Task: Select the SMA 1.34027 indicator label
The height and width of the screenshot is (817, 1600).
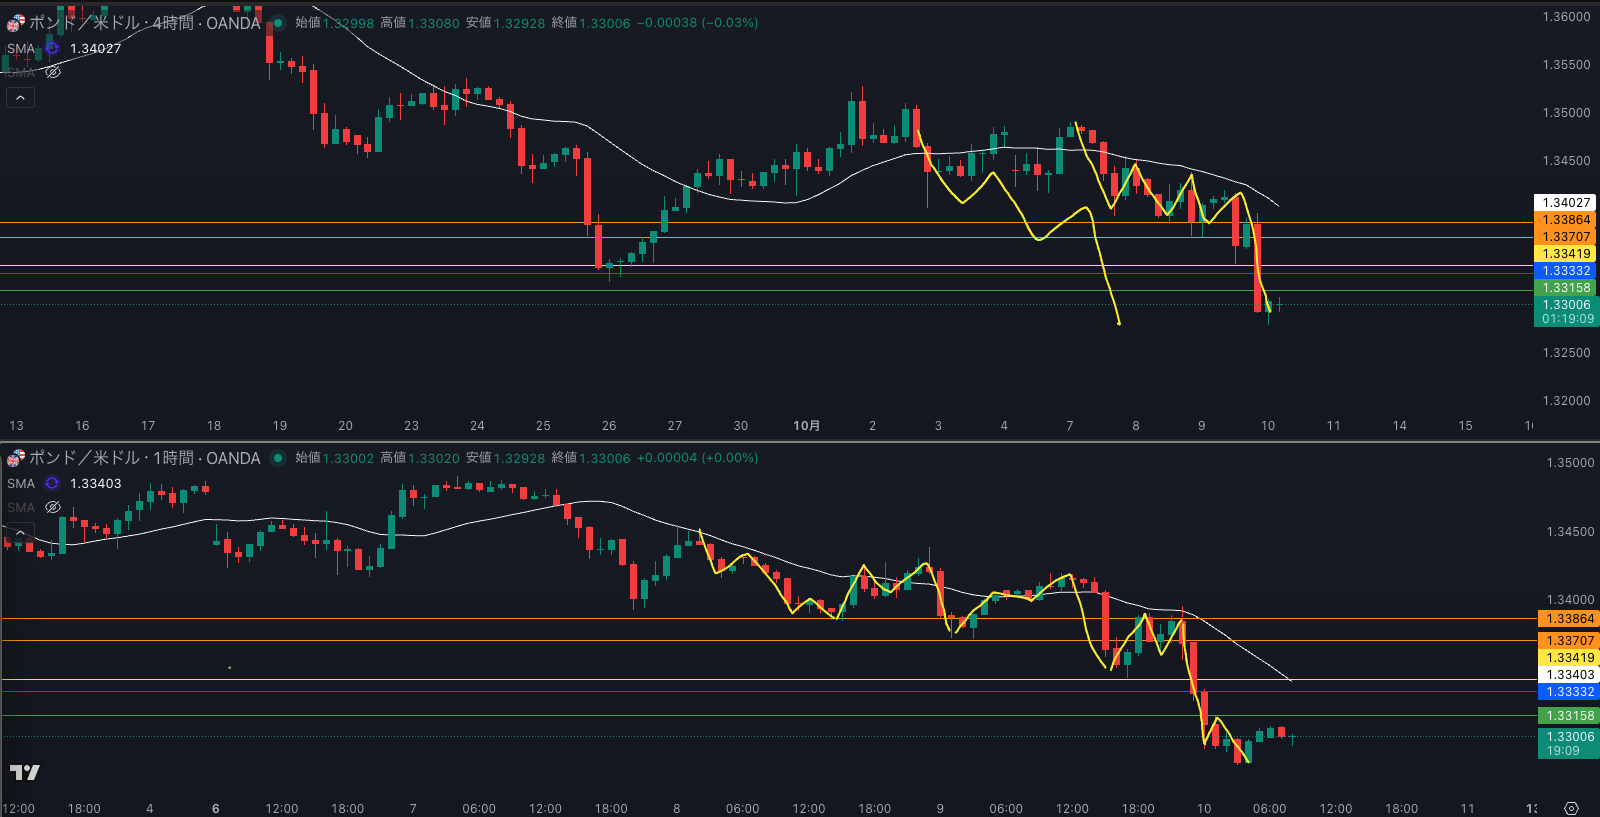Action: point(95,48)
